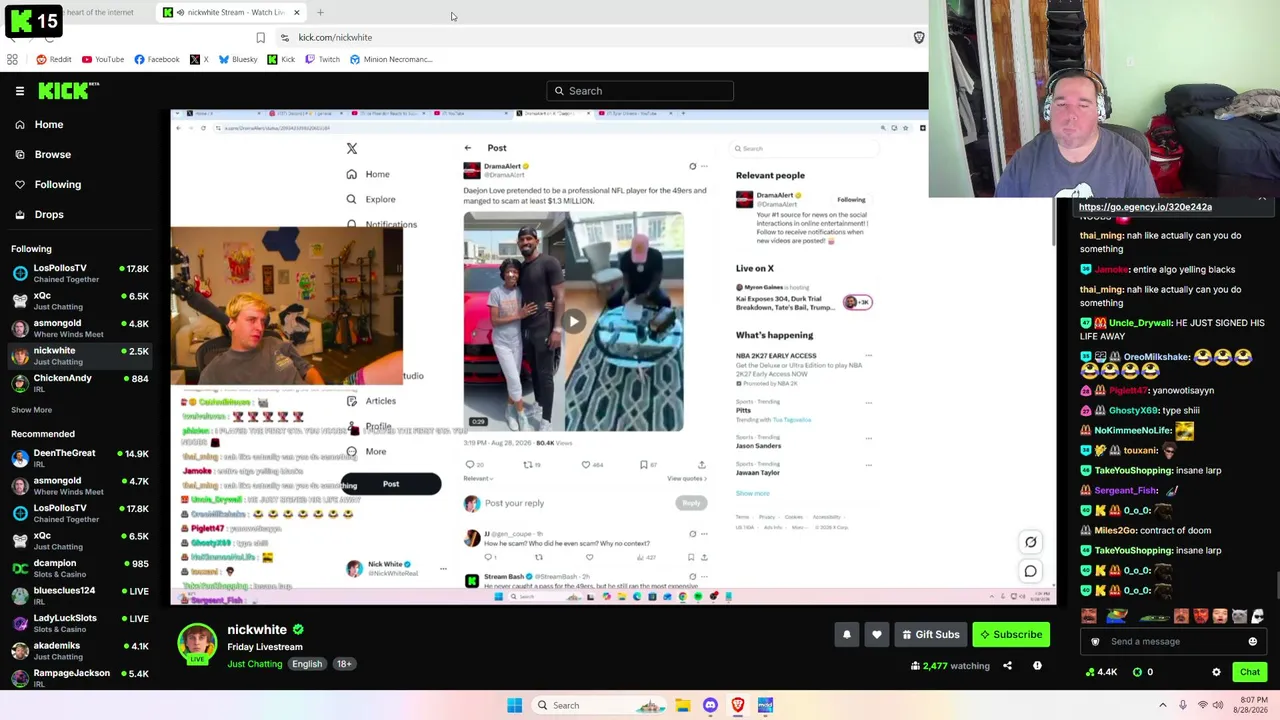Screen dimensions: 1280x720
Task: Close the pinned link banner in chat
Action: point(1262,199)
